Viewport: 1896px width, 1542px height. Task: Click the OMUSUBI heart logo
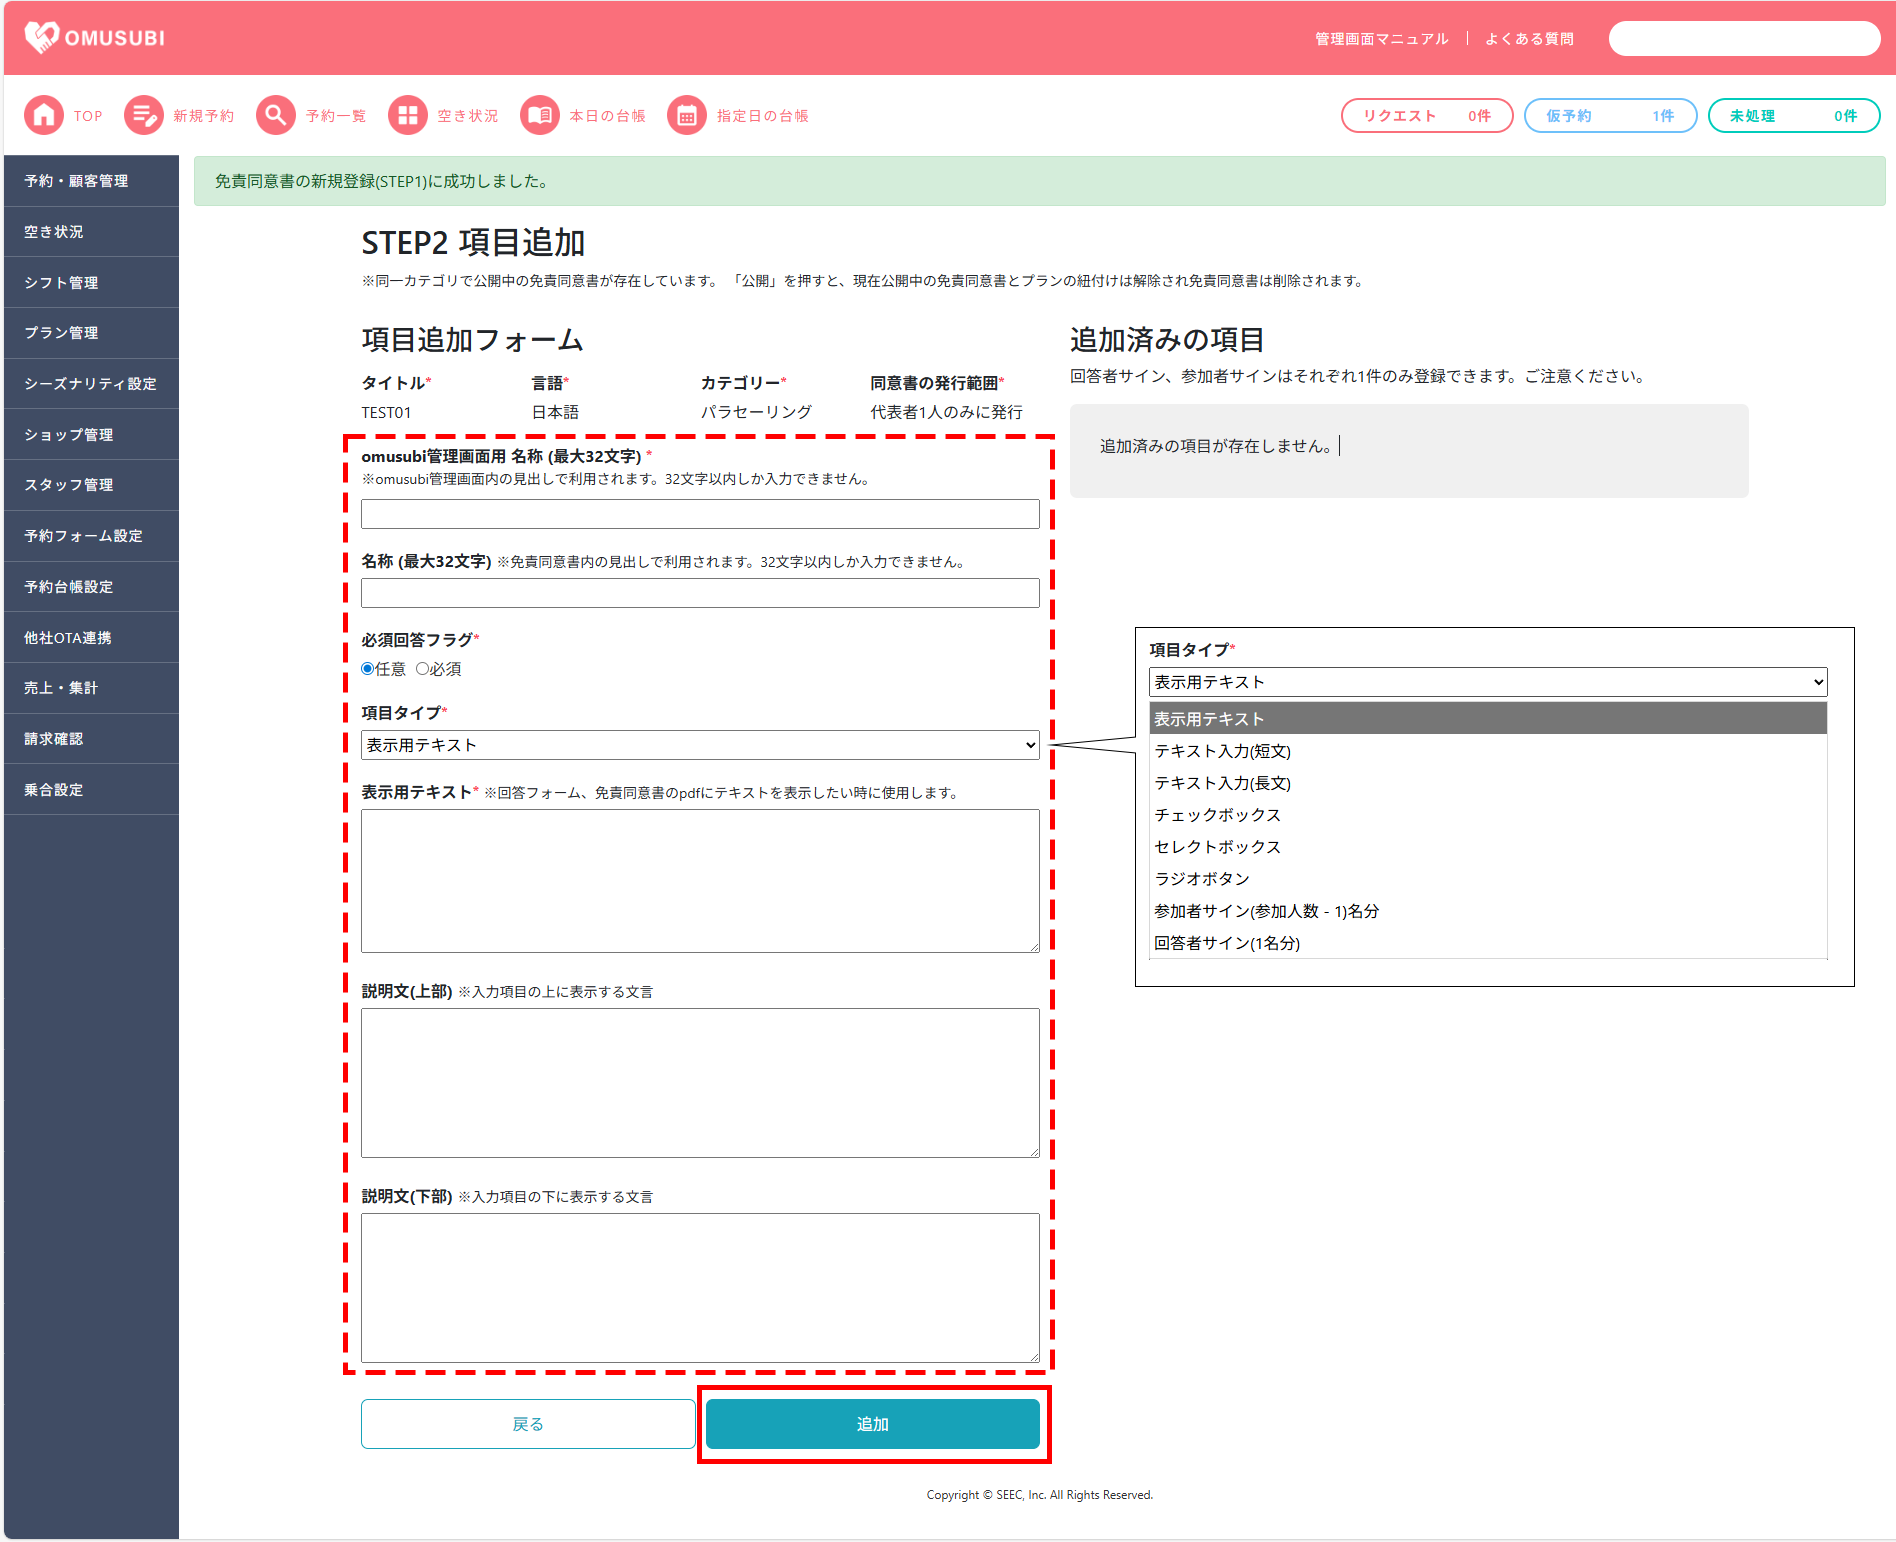click(42, 37)
